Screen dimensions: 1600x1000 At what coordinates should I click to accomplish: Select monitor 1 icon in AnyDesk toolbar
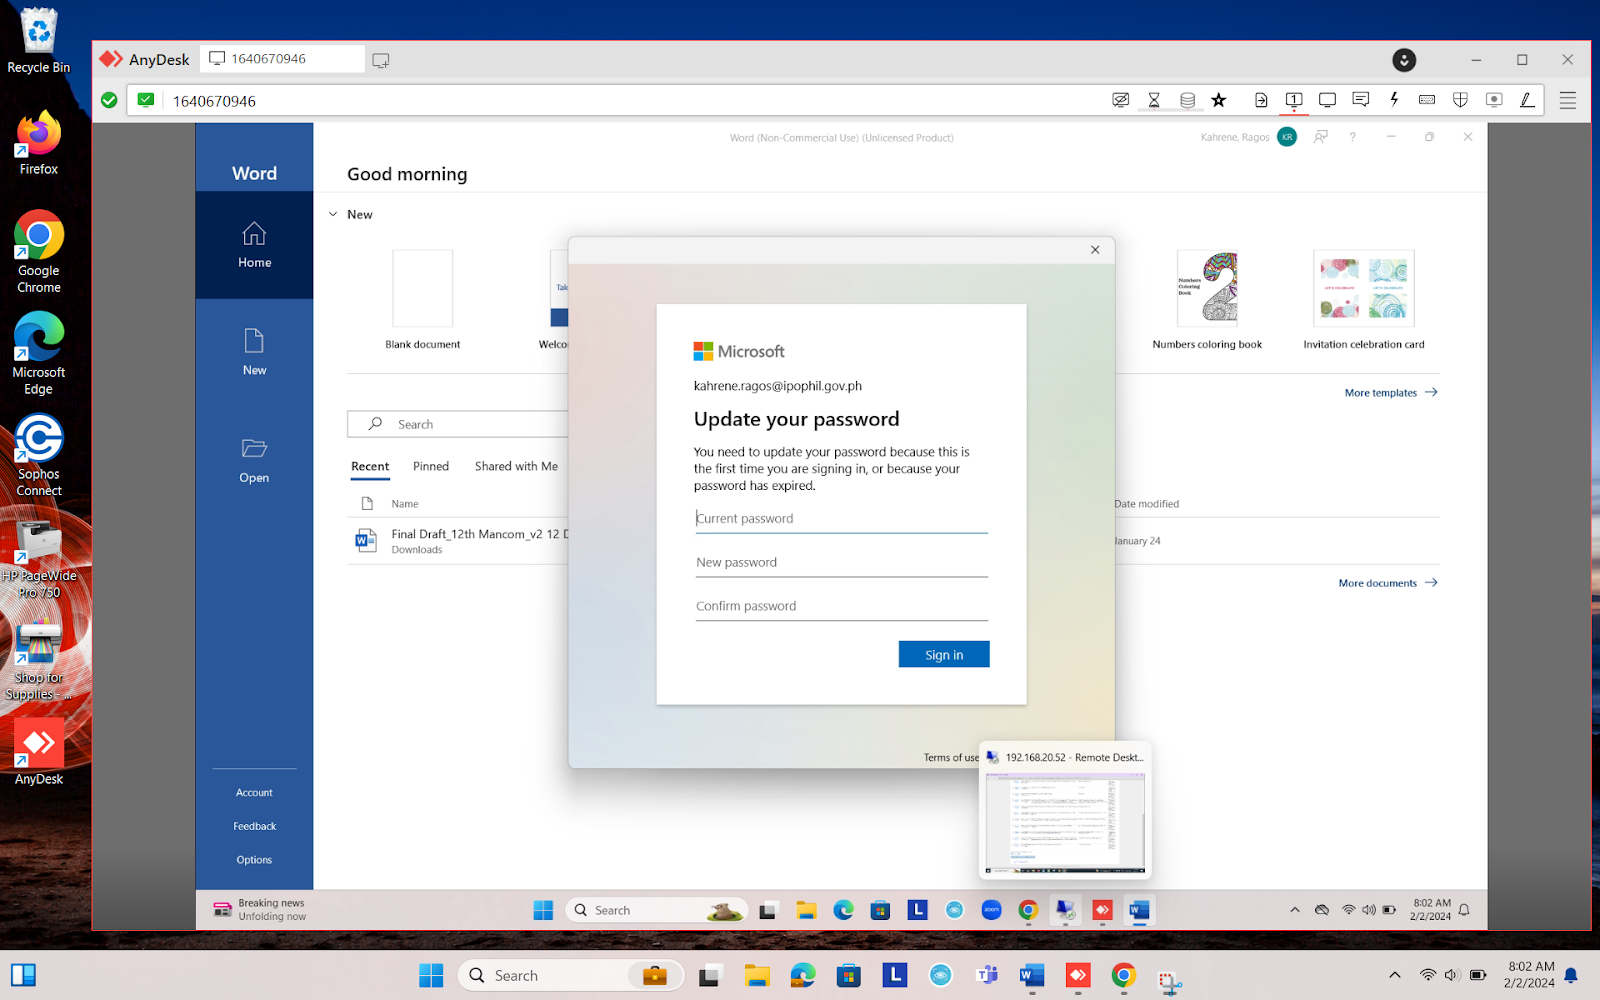click(x=1294, y=100)
